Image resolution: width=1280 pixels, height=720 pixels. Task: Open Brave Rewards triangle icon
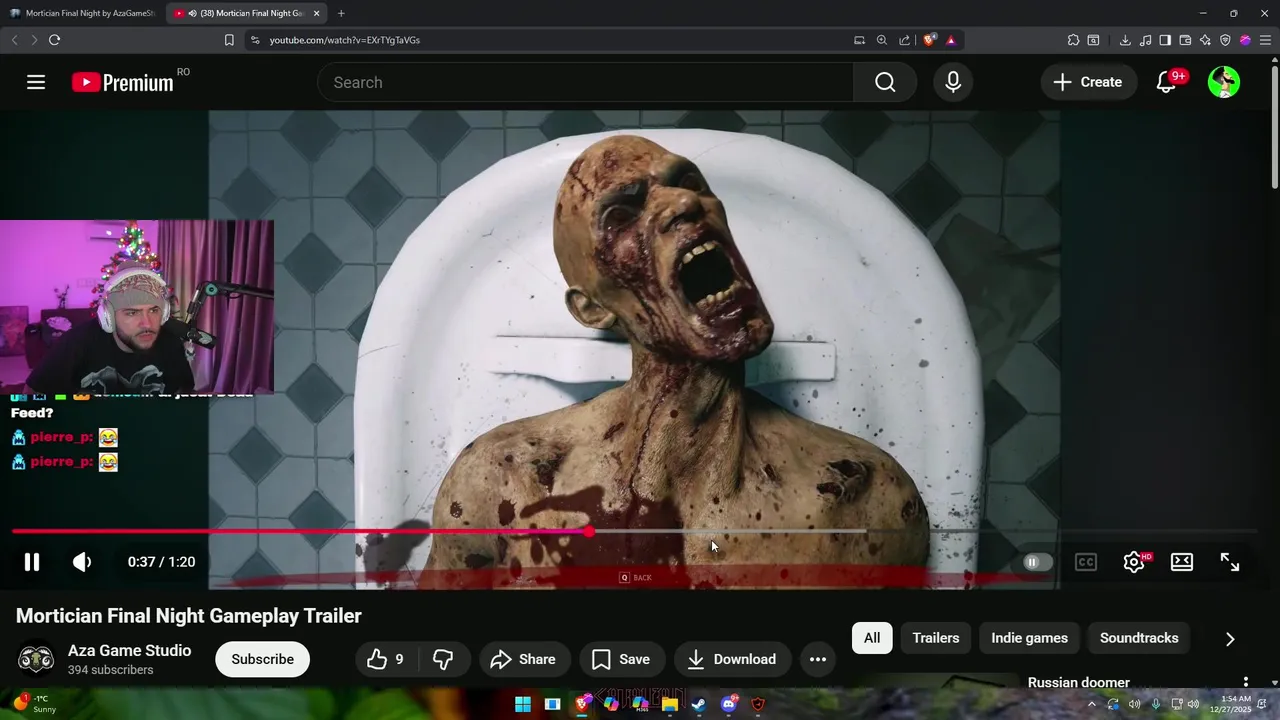coord(951,40)
